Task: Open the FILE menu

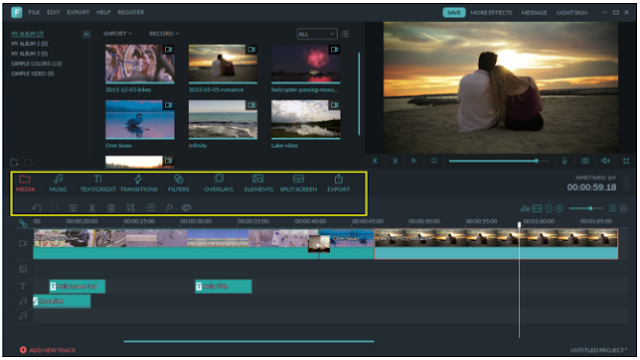Action: point(34,12)
